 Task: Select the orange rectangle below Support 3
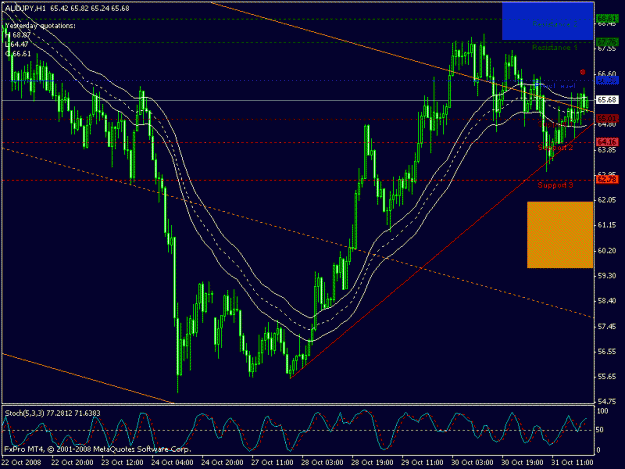pos(560,235)
